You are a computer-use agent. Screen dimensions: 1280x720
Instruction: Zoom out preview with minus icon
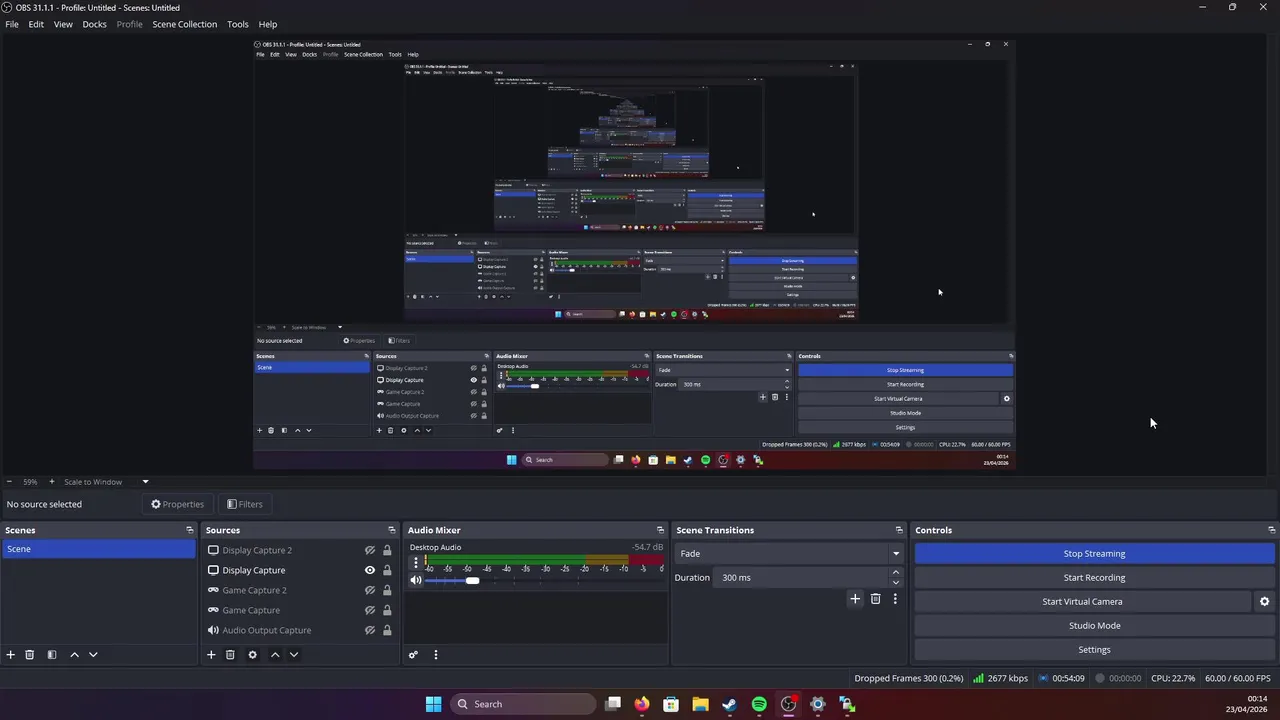(x=9, y=481)
